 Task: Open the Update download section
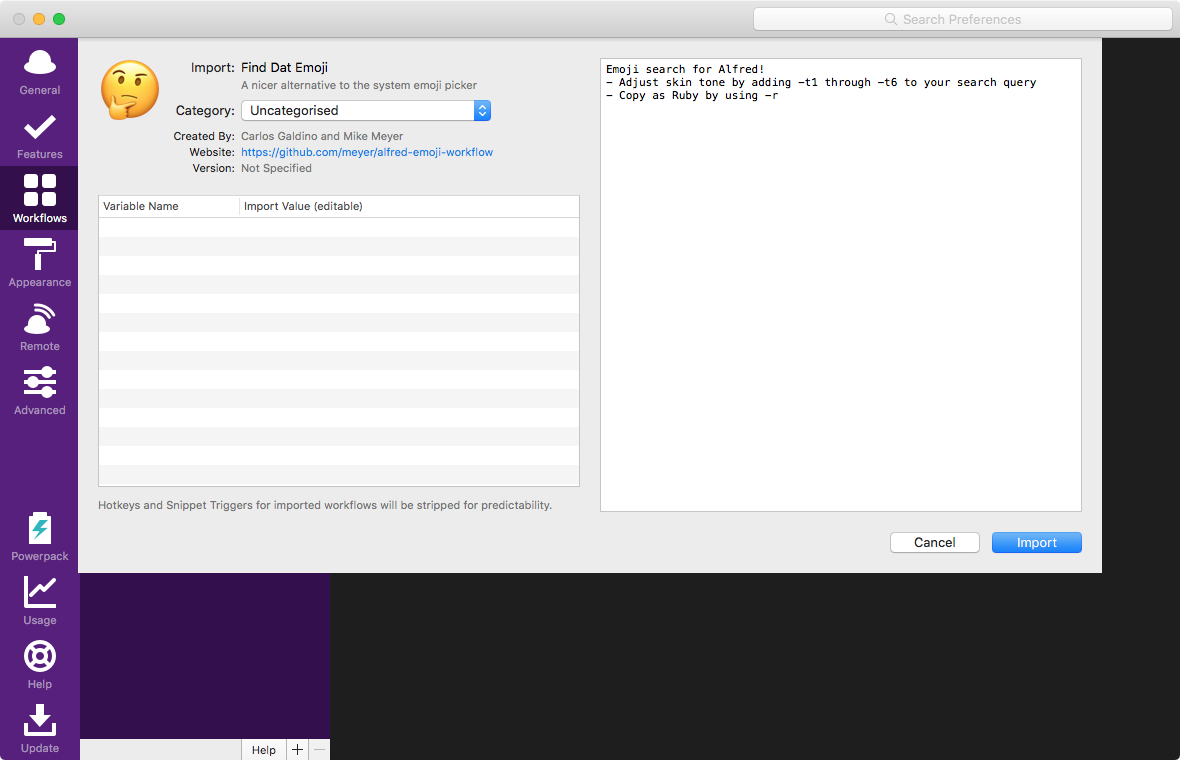pos(39,728)
